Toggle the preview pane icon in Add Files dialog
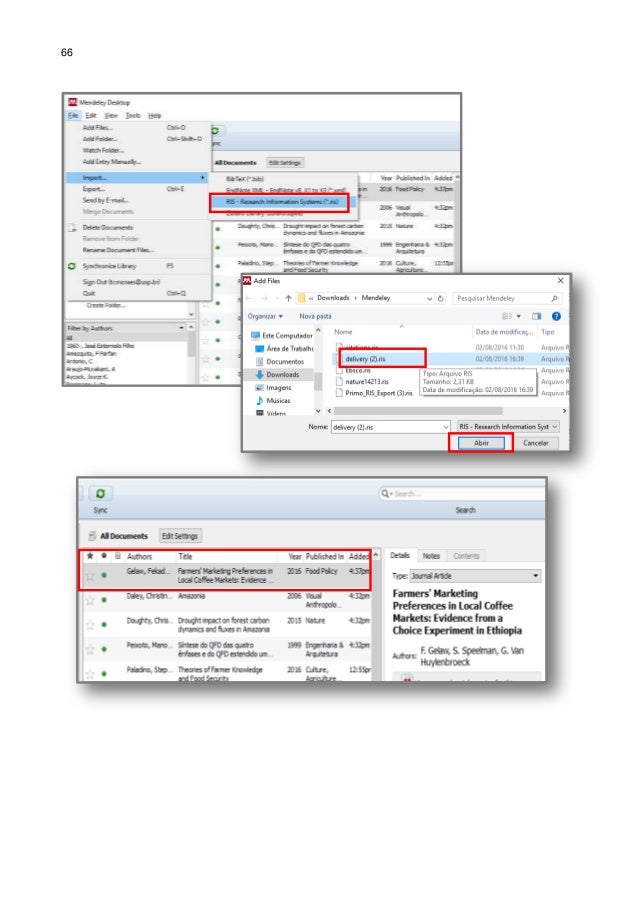 coord(537,316)
